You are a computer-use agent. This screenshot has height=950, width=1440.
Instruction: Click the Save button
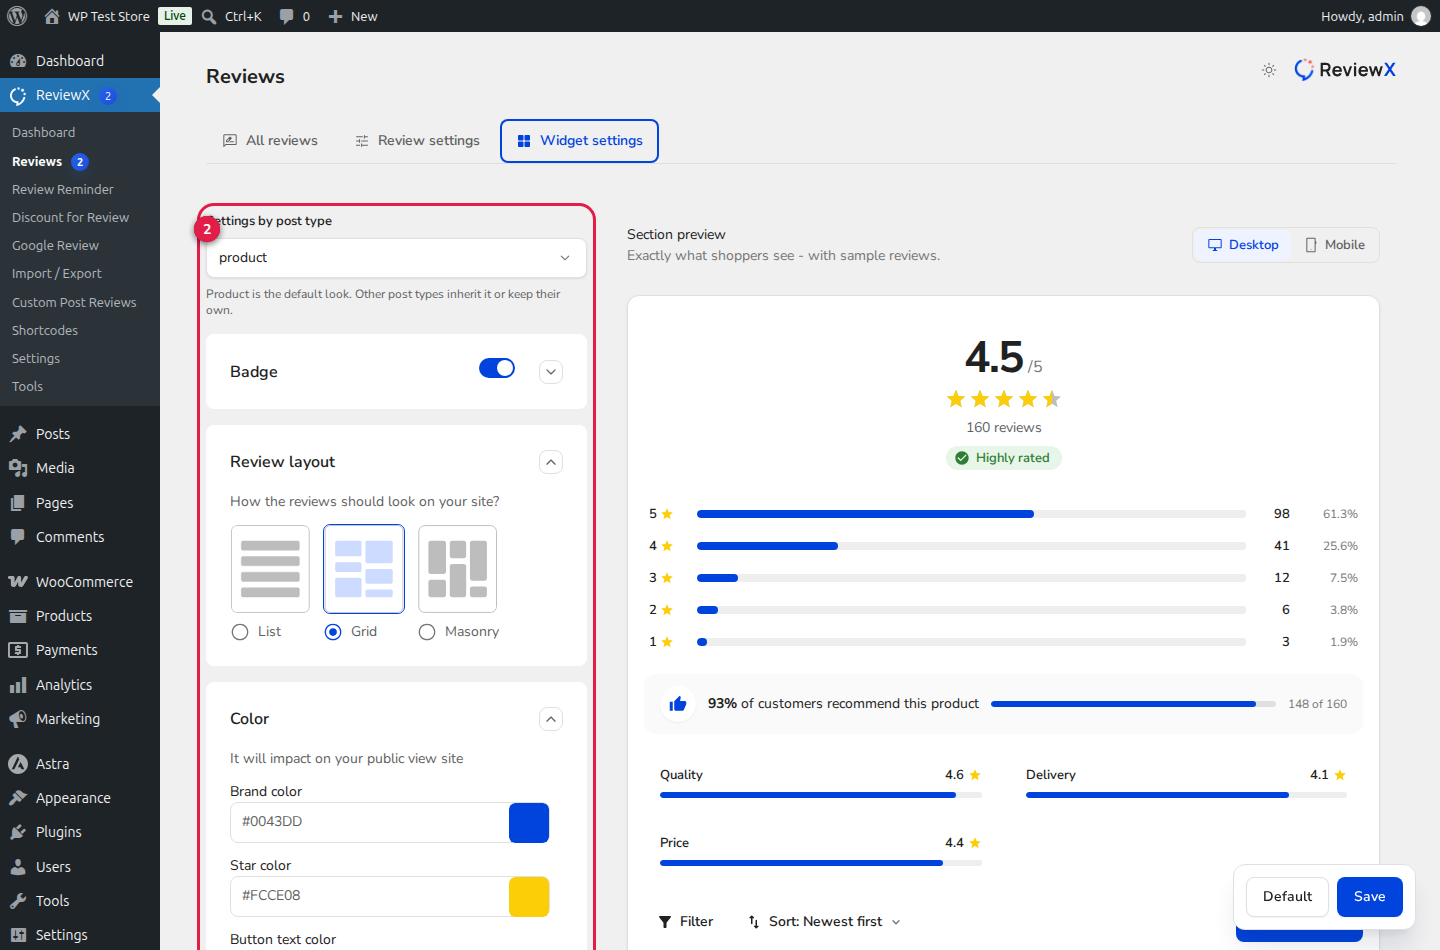point(1370,897)
